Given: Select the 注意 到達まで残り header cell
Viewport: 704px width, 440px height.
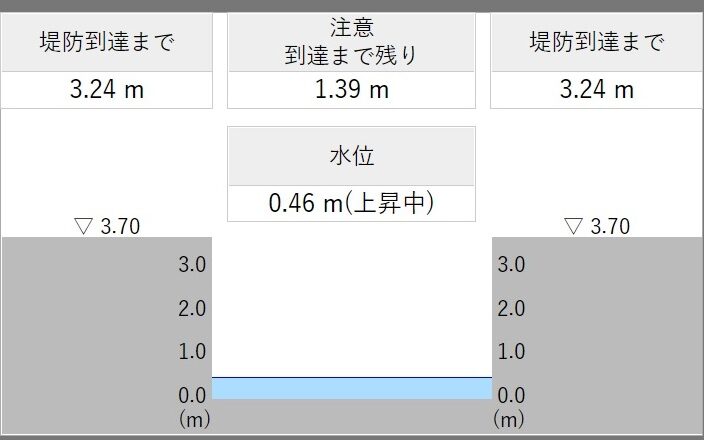Looking at the screenshot, I should [x=351, y=42].
